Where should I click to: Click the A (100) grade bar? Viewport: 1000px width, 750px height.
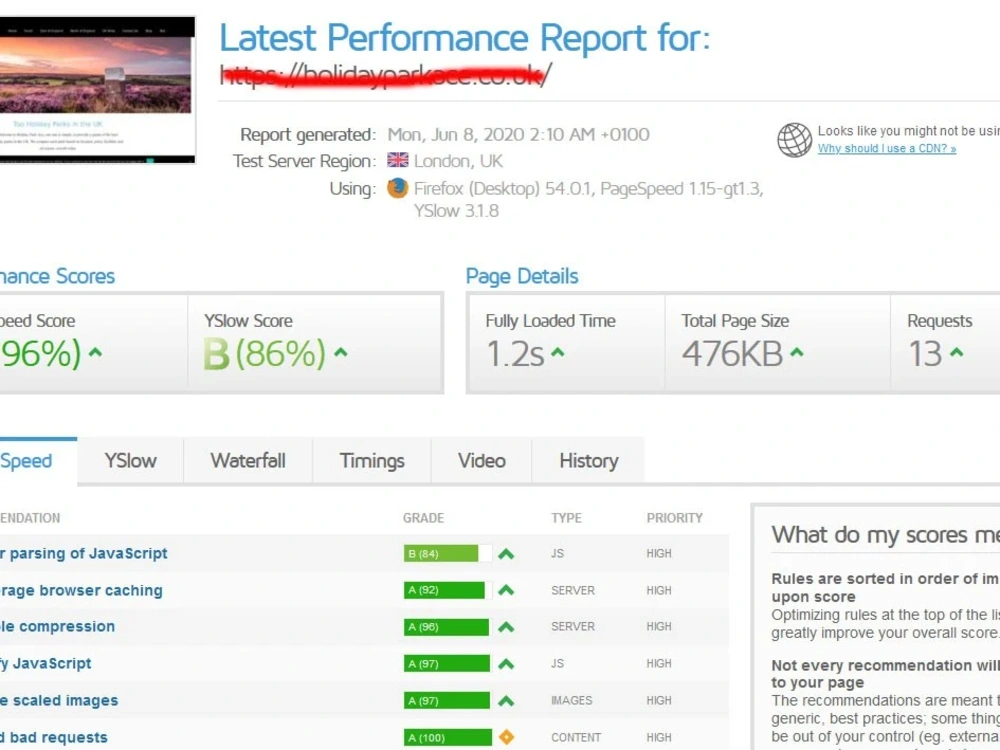pyautogui.click(x=448, y=737)
